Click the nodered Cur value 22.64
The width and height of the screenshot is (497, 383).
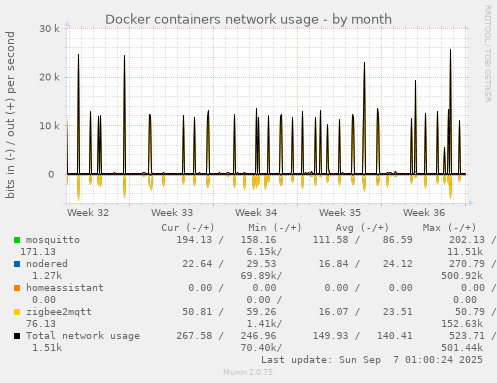[x=197, y=264]
